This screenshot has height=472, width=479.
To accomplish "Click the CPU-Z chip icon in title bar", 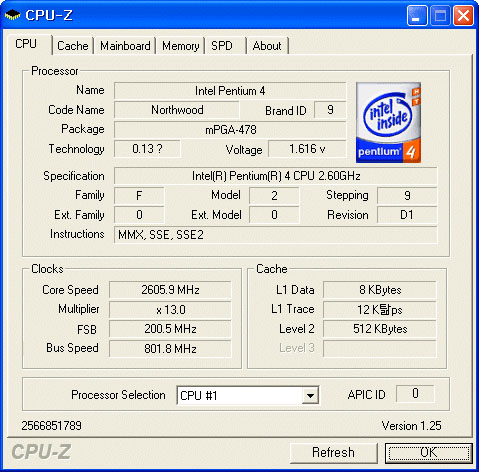I will (13, 15).
